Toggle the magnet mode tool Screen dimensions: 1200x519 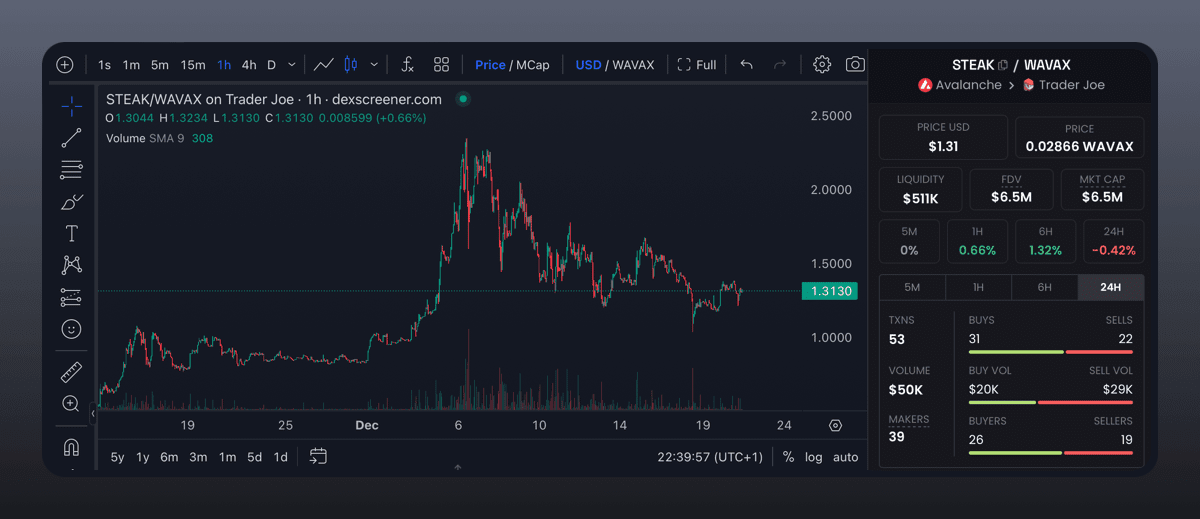[71, 446]
